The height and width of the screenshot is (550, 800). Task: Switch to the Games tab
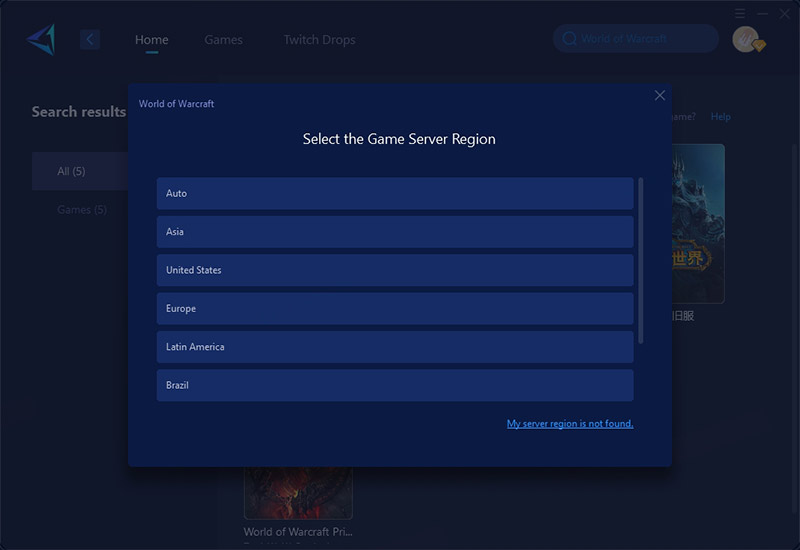pyautogui.click(x=223, y=39)
